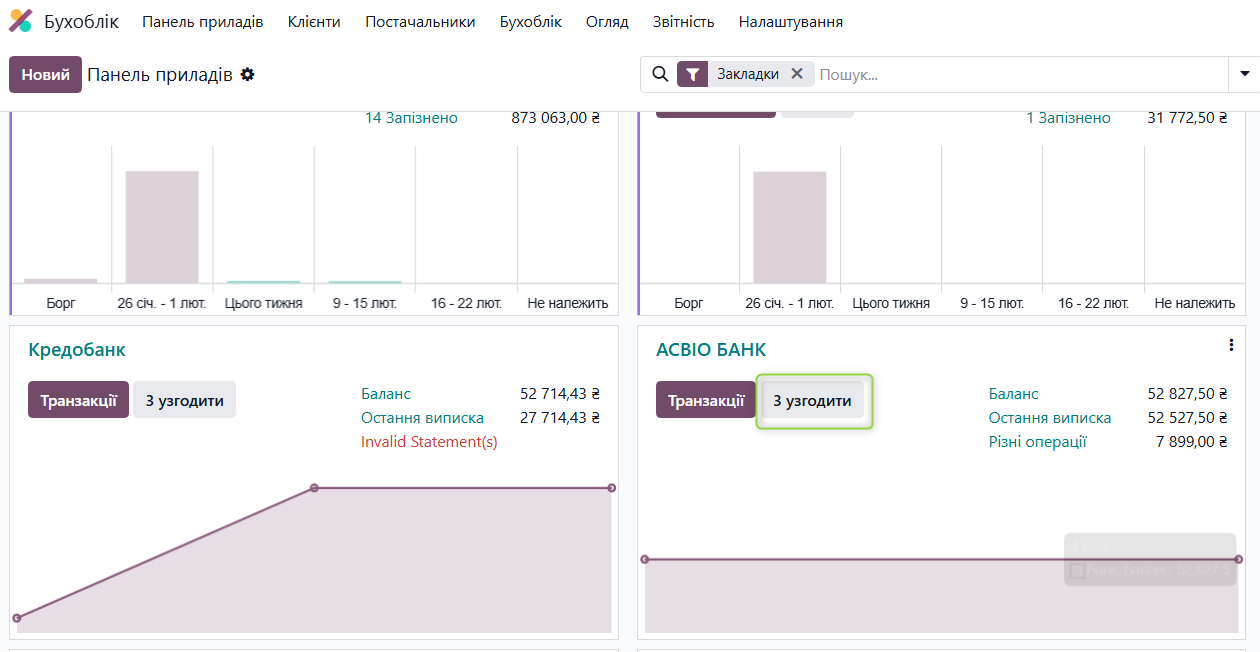Click Транзакції button on Кредобанк card
1260x652 pixels.
tap(79, 400)
